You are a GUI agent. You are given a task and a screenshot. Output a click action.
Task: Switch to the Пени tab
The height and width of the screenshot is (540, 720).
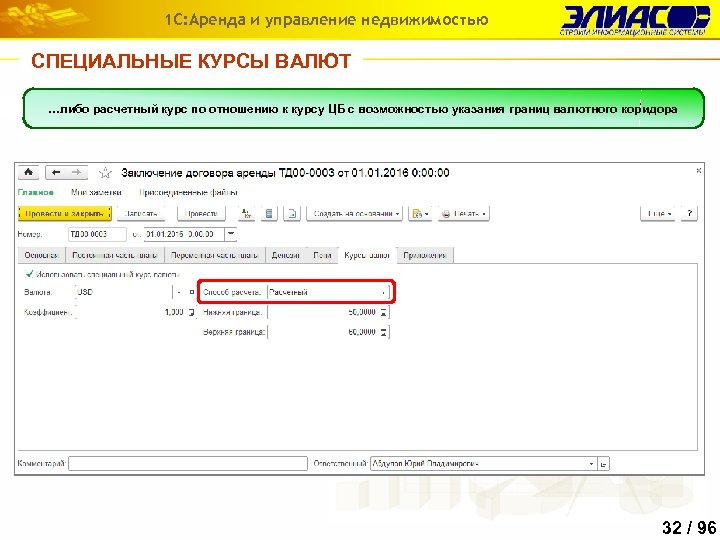(x=322, y=255)
